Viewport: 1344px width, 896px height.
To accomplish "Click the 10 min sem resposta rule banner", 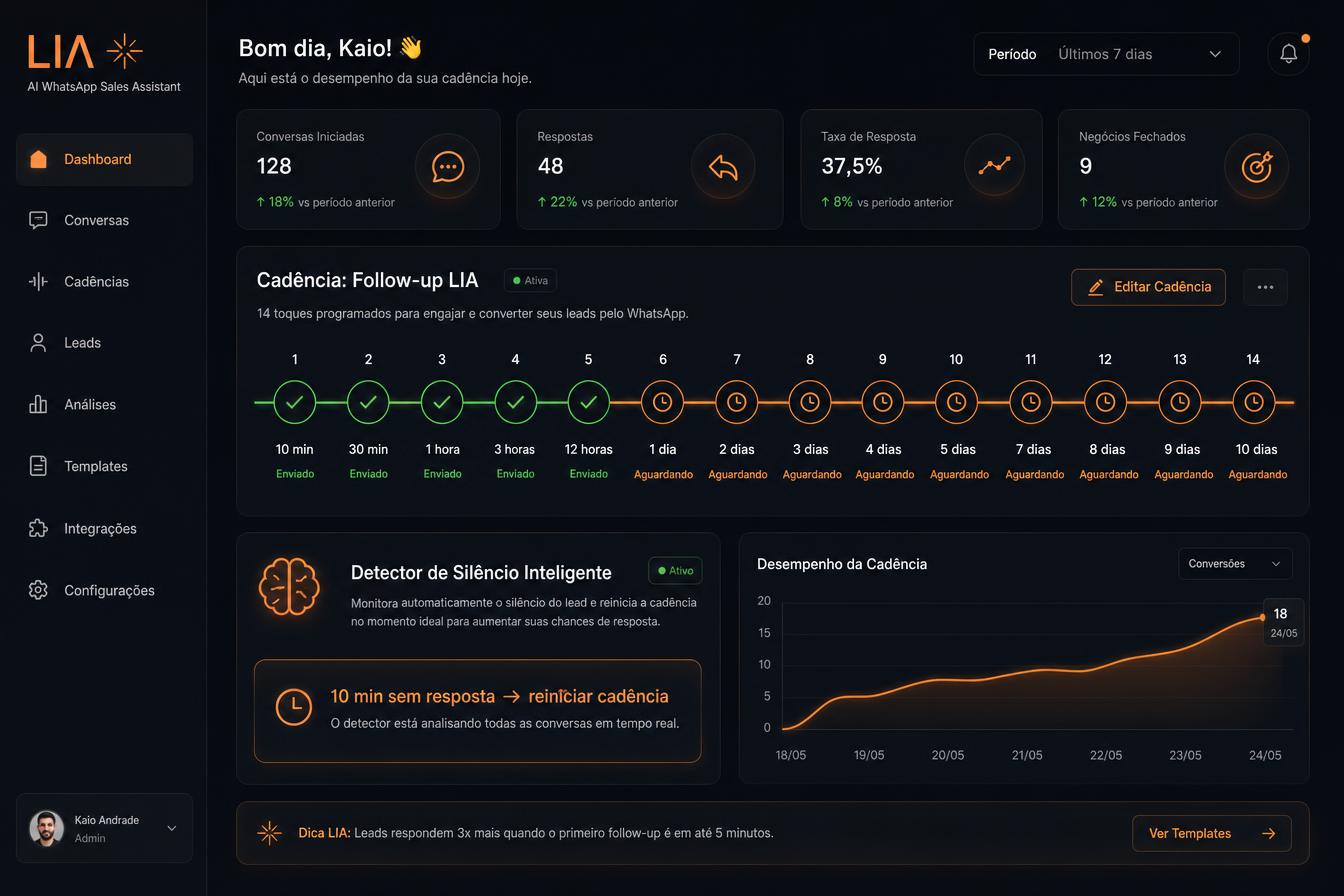I will 477,711.
